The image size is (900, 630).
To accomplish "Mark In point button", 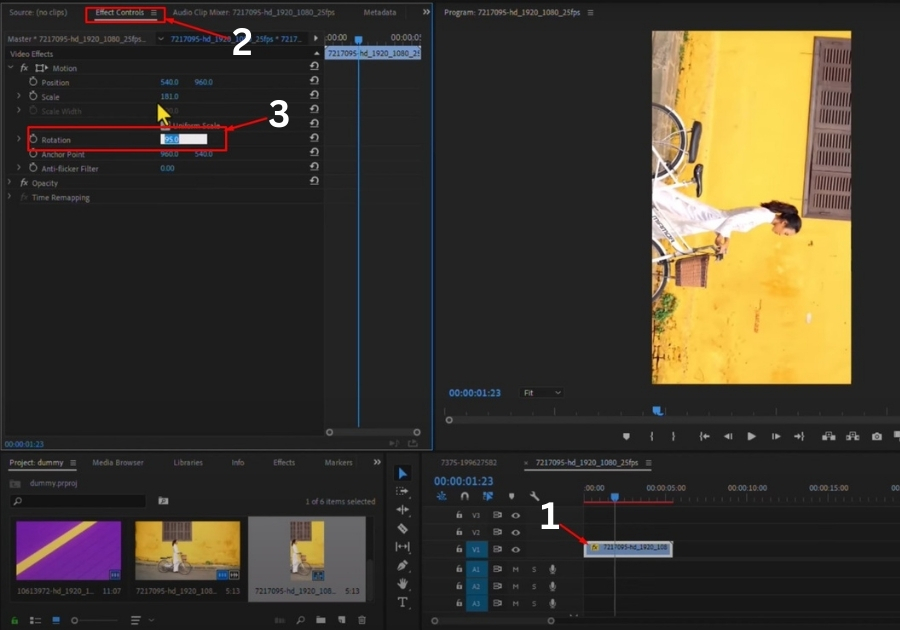I will (651, 437).
